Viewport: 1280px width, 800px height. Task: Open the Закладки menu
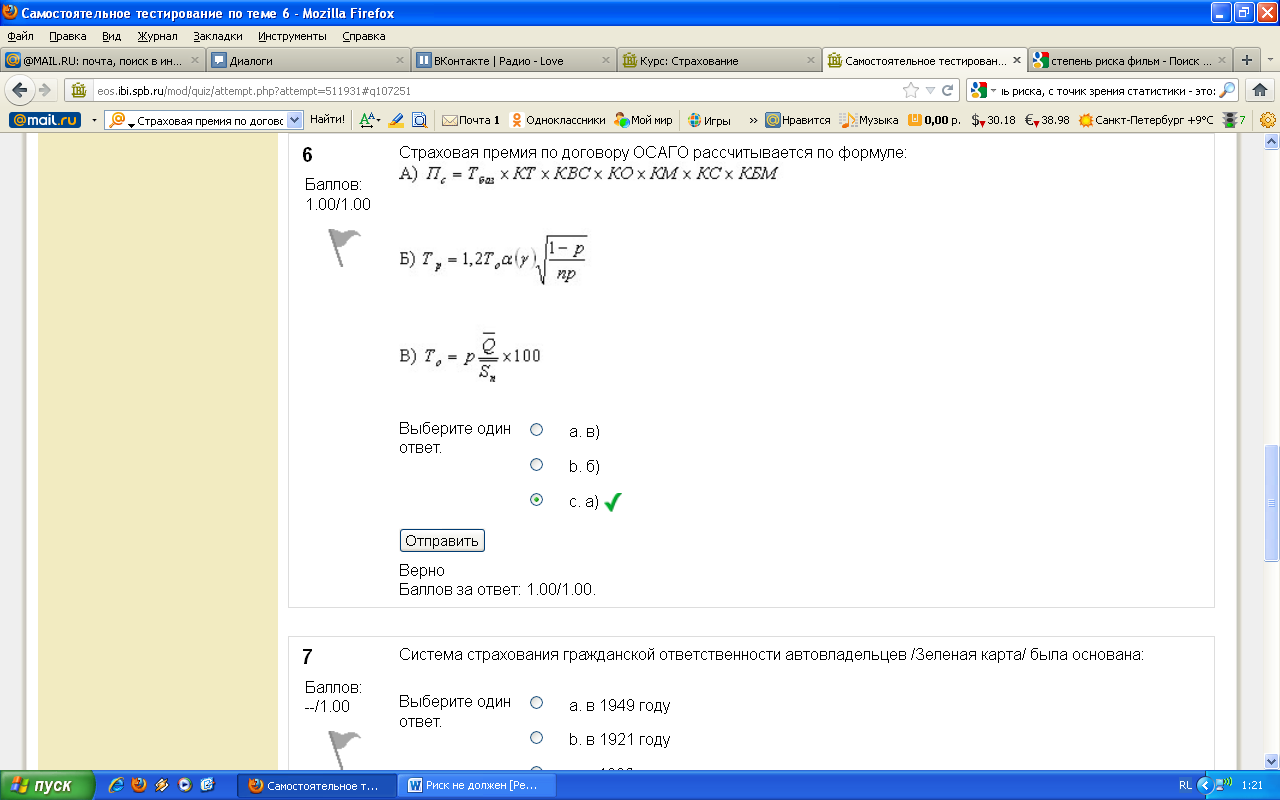[x=218, y=36]
